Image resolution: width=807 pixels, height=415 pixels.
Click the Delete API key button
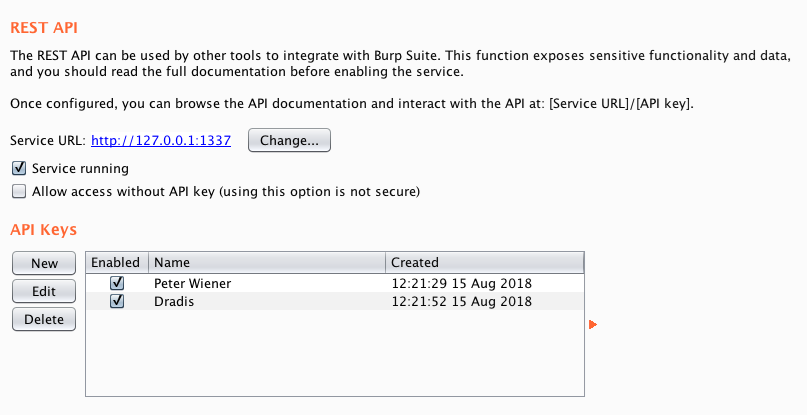click(x=44, y=319)
